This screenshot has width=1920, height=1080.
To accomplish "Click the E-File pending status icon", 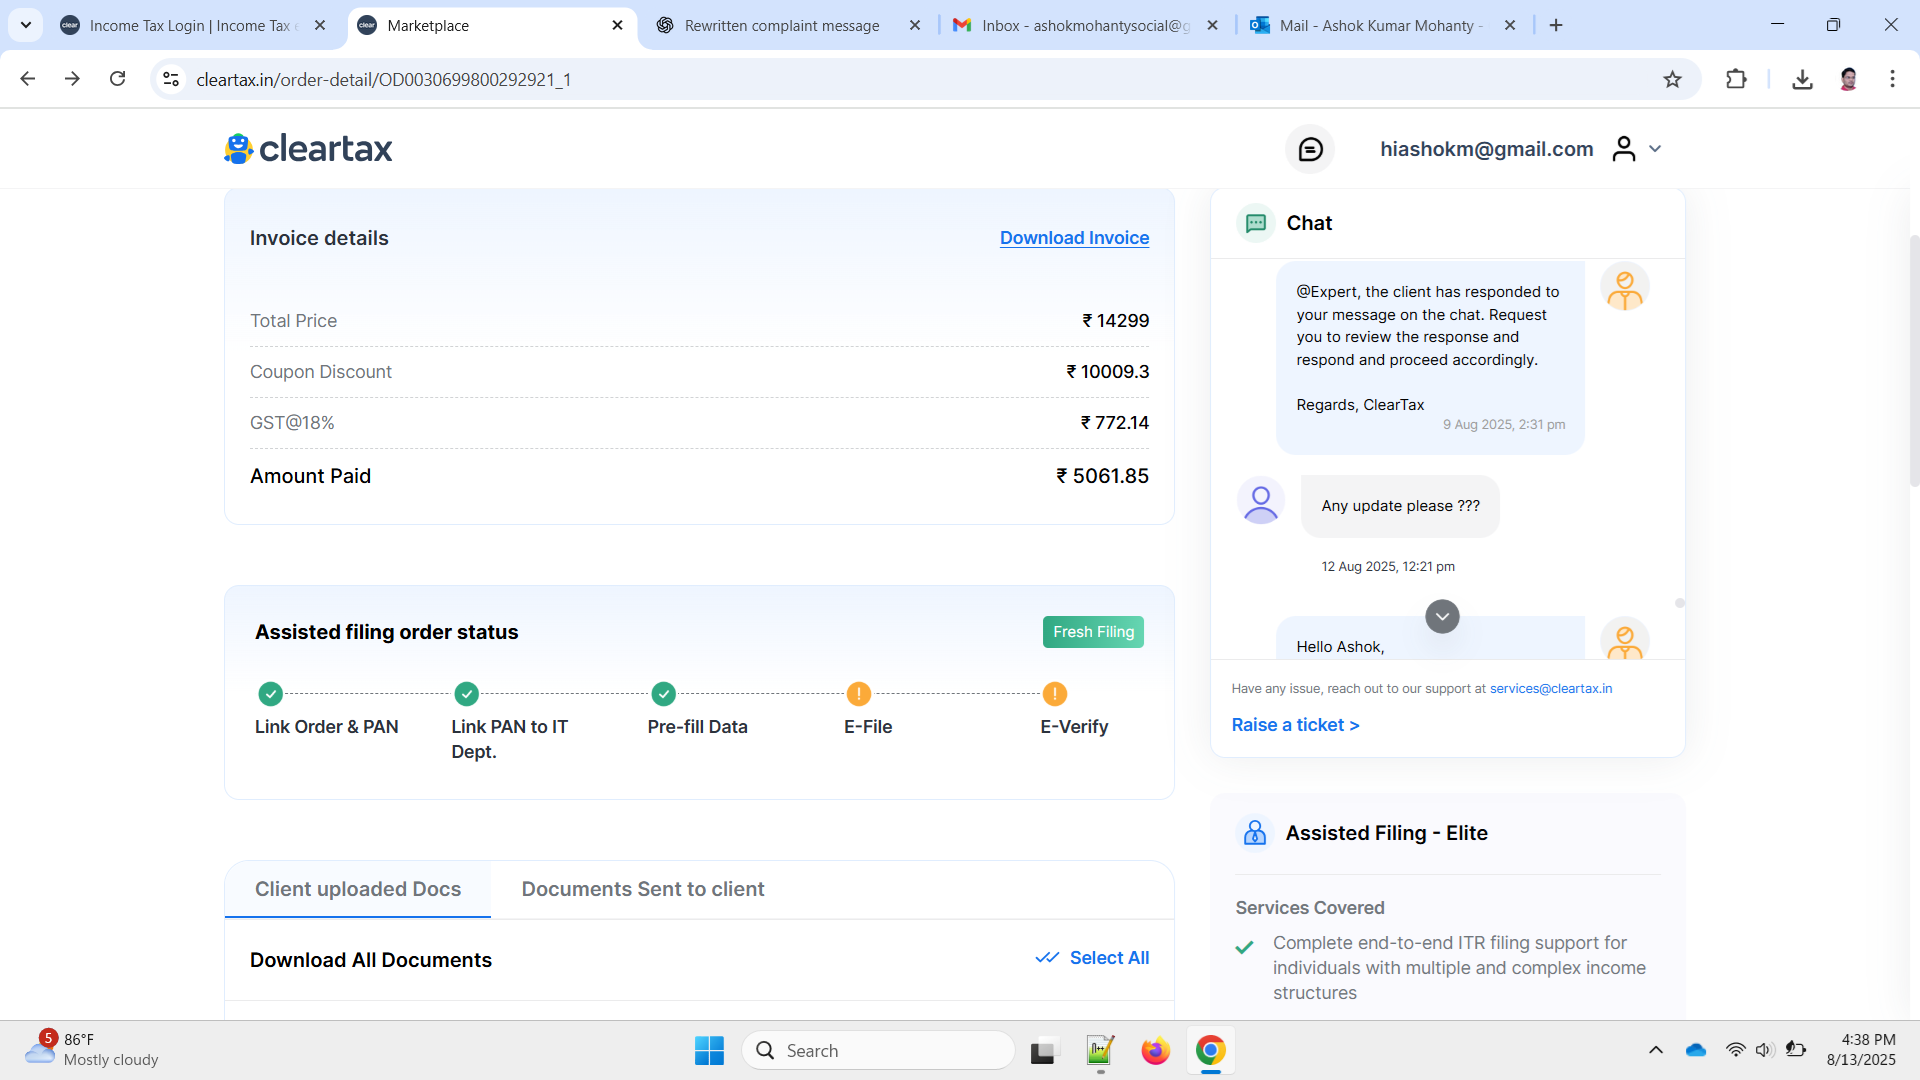I will click(x=858, y=694).
